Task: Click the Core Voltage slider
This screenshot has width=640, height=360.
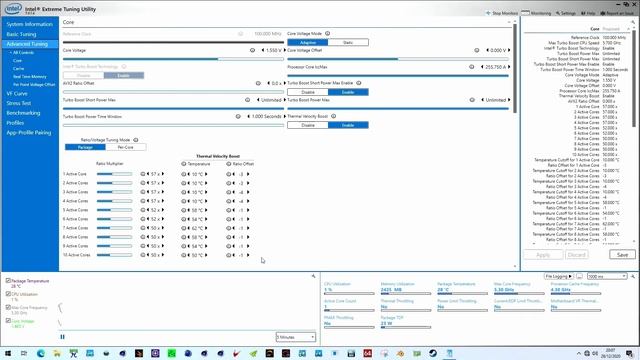Action: pos(173,59)
